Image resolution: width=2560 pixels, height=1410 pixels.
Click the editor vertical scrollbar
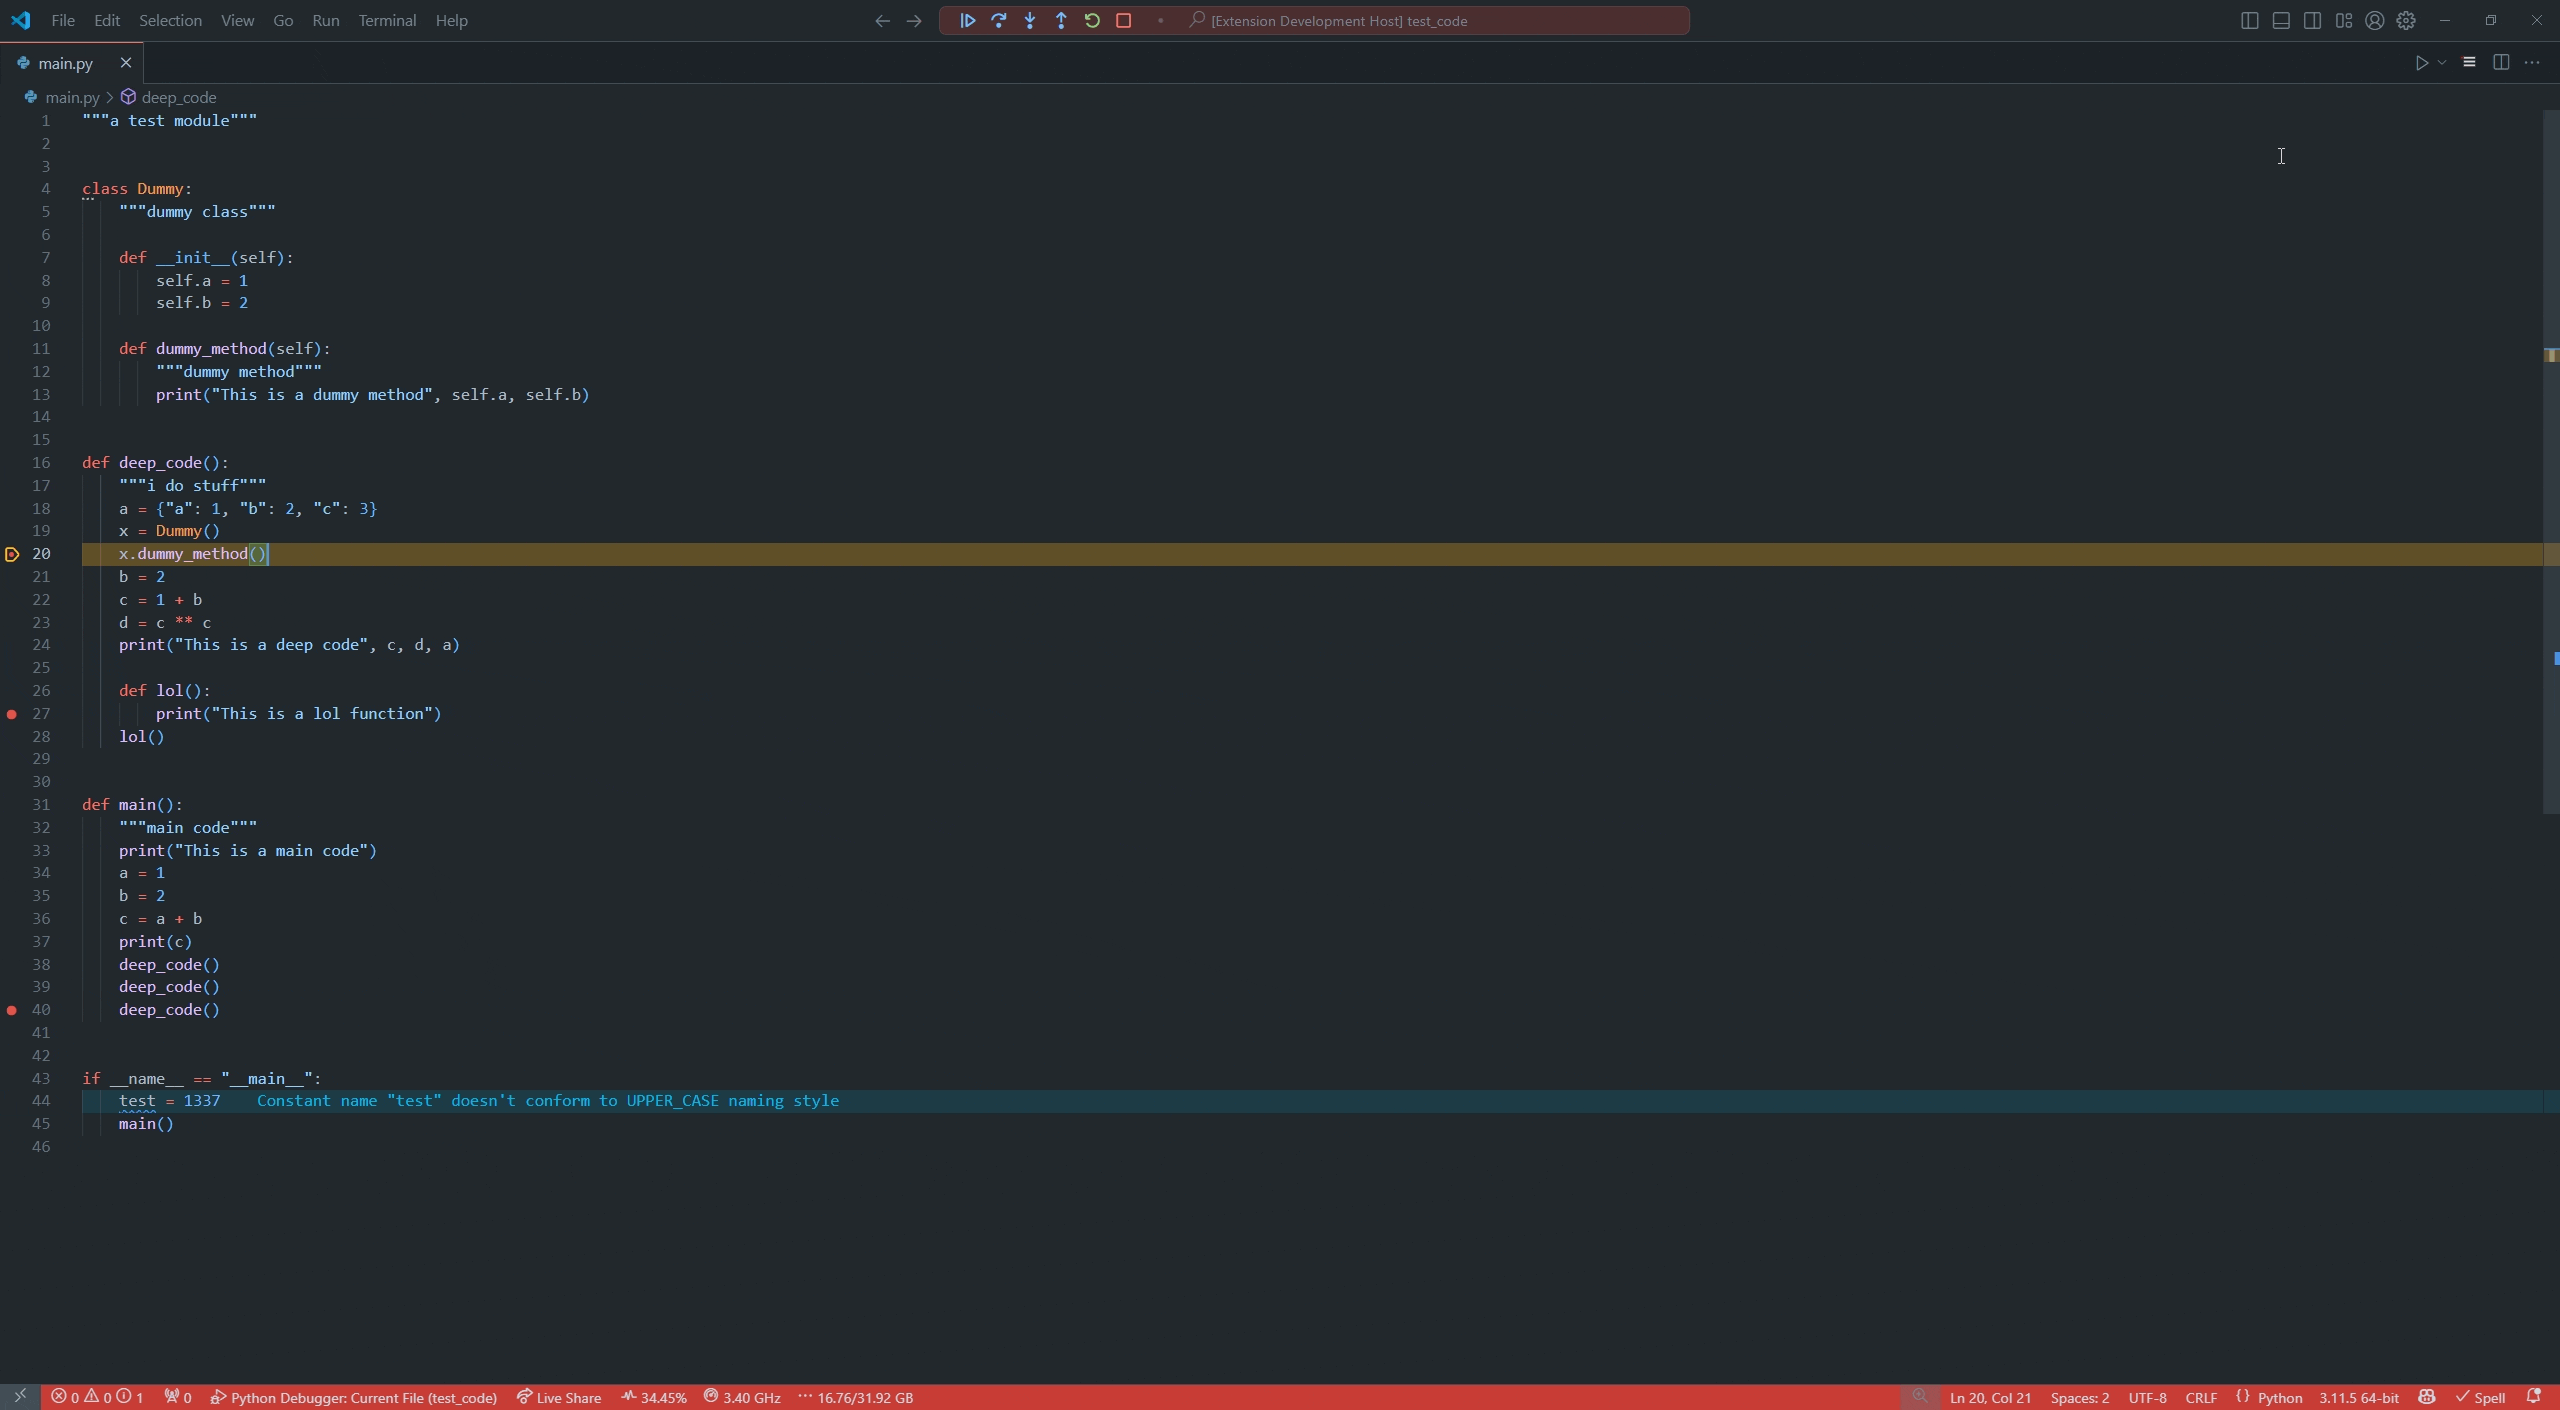2551,460
